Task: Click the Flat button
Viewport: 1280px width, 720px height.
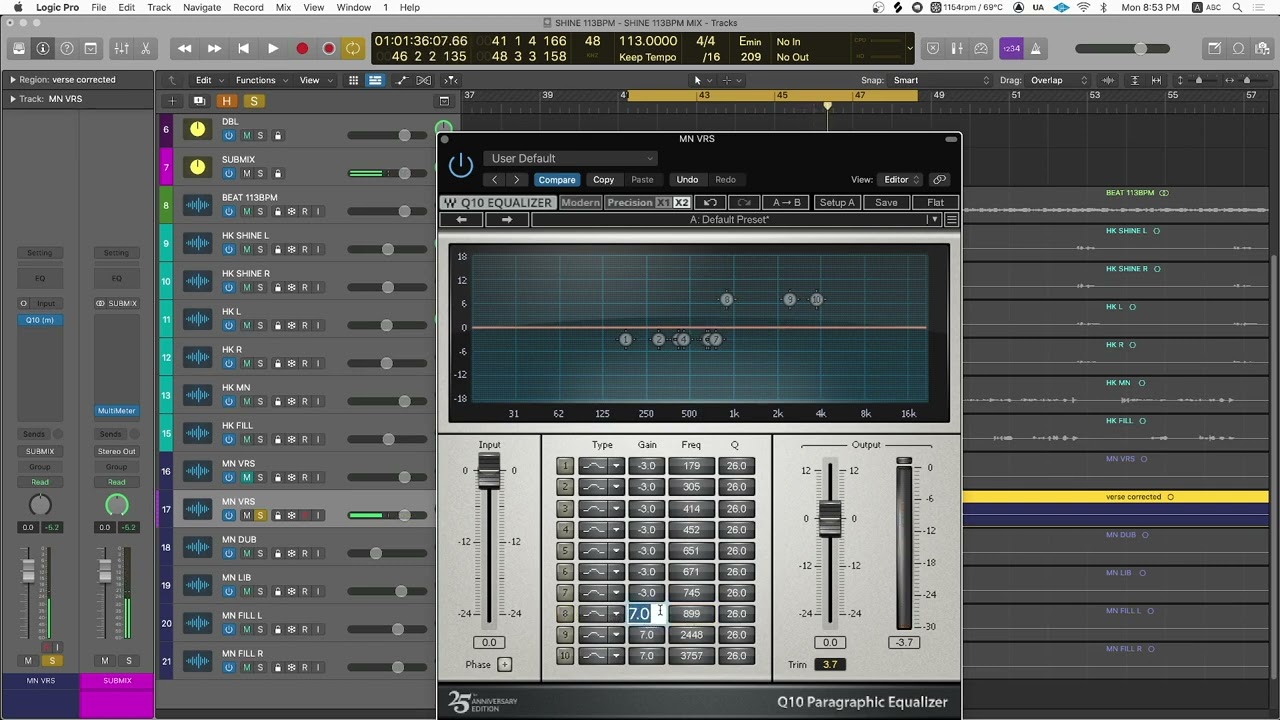Action: point(935,203)
